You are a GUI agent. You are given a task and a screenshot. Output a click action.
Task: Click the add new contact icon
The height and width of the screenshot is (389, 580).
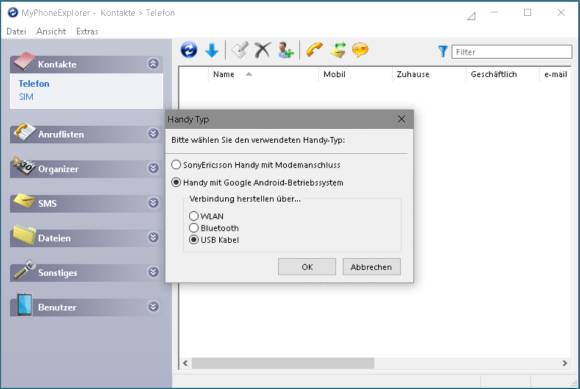pos(286,50)
